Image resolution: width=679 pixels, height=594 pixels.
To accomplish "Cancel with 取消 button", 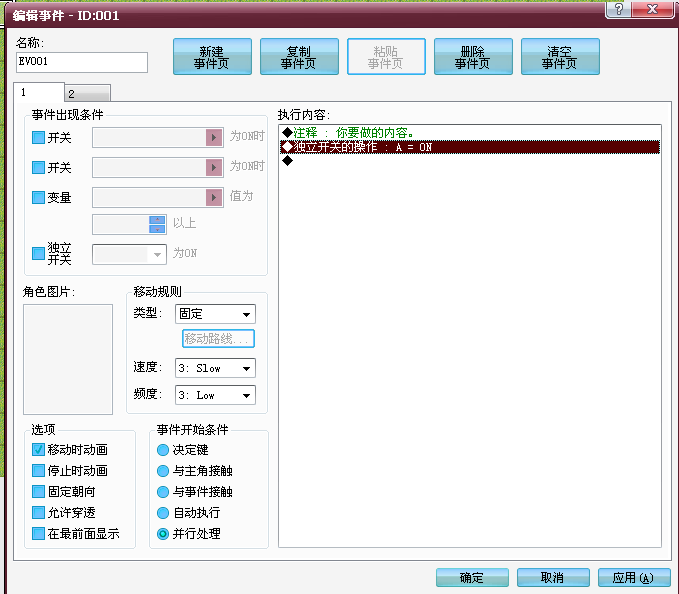I will 553,578.
